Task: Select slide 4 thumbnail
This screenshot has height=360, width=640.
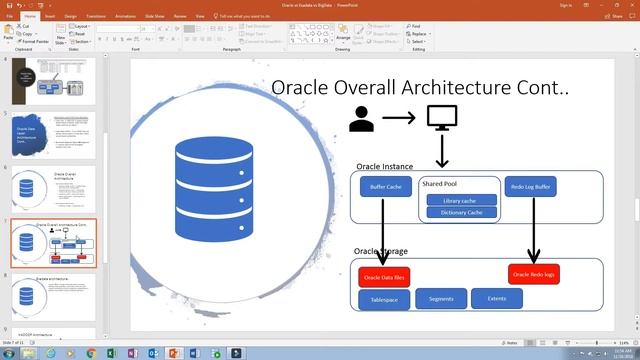Action: (53, 81)
